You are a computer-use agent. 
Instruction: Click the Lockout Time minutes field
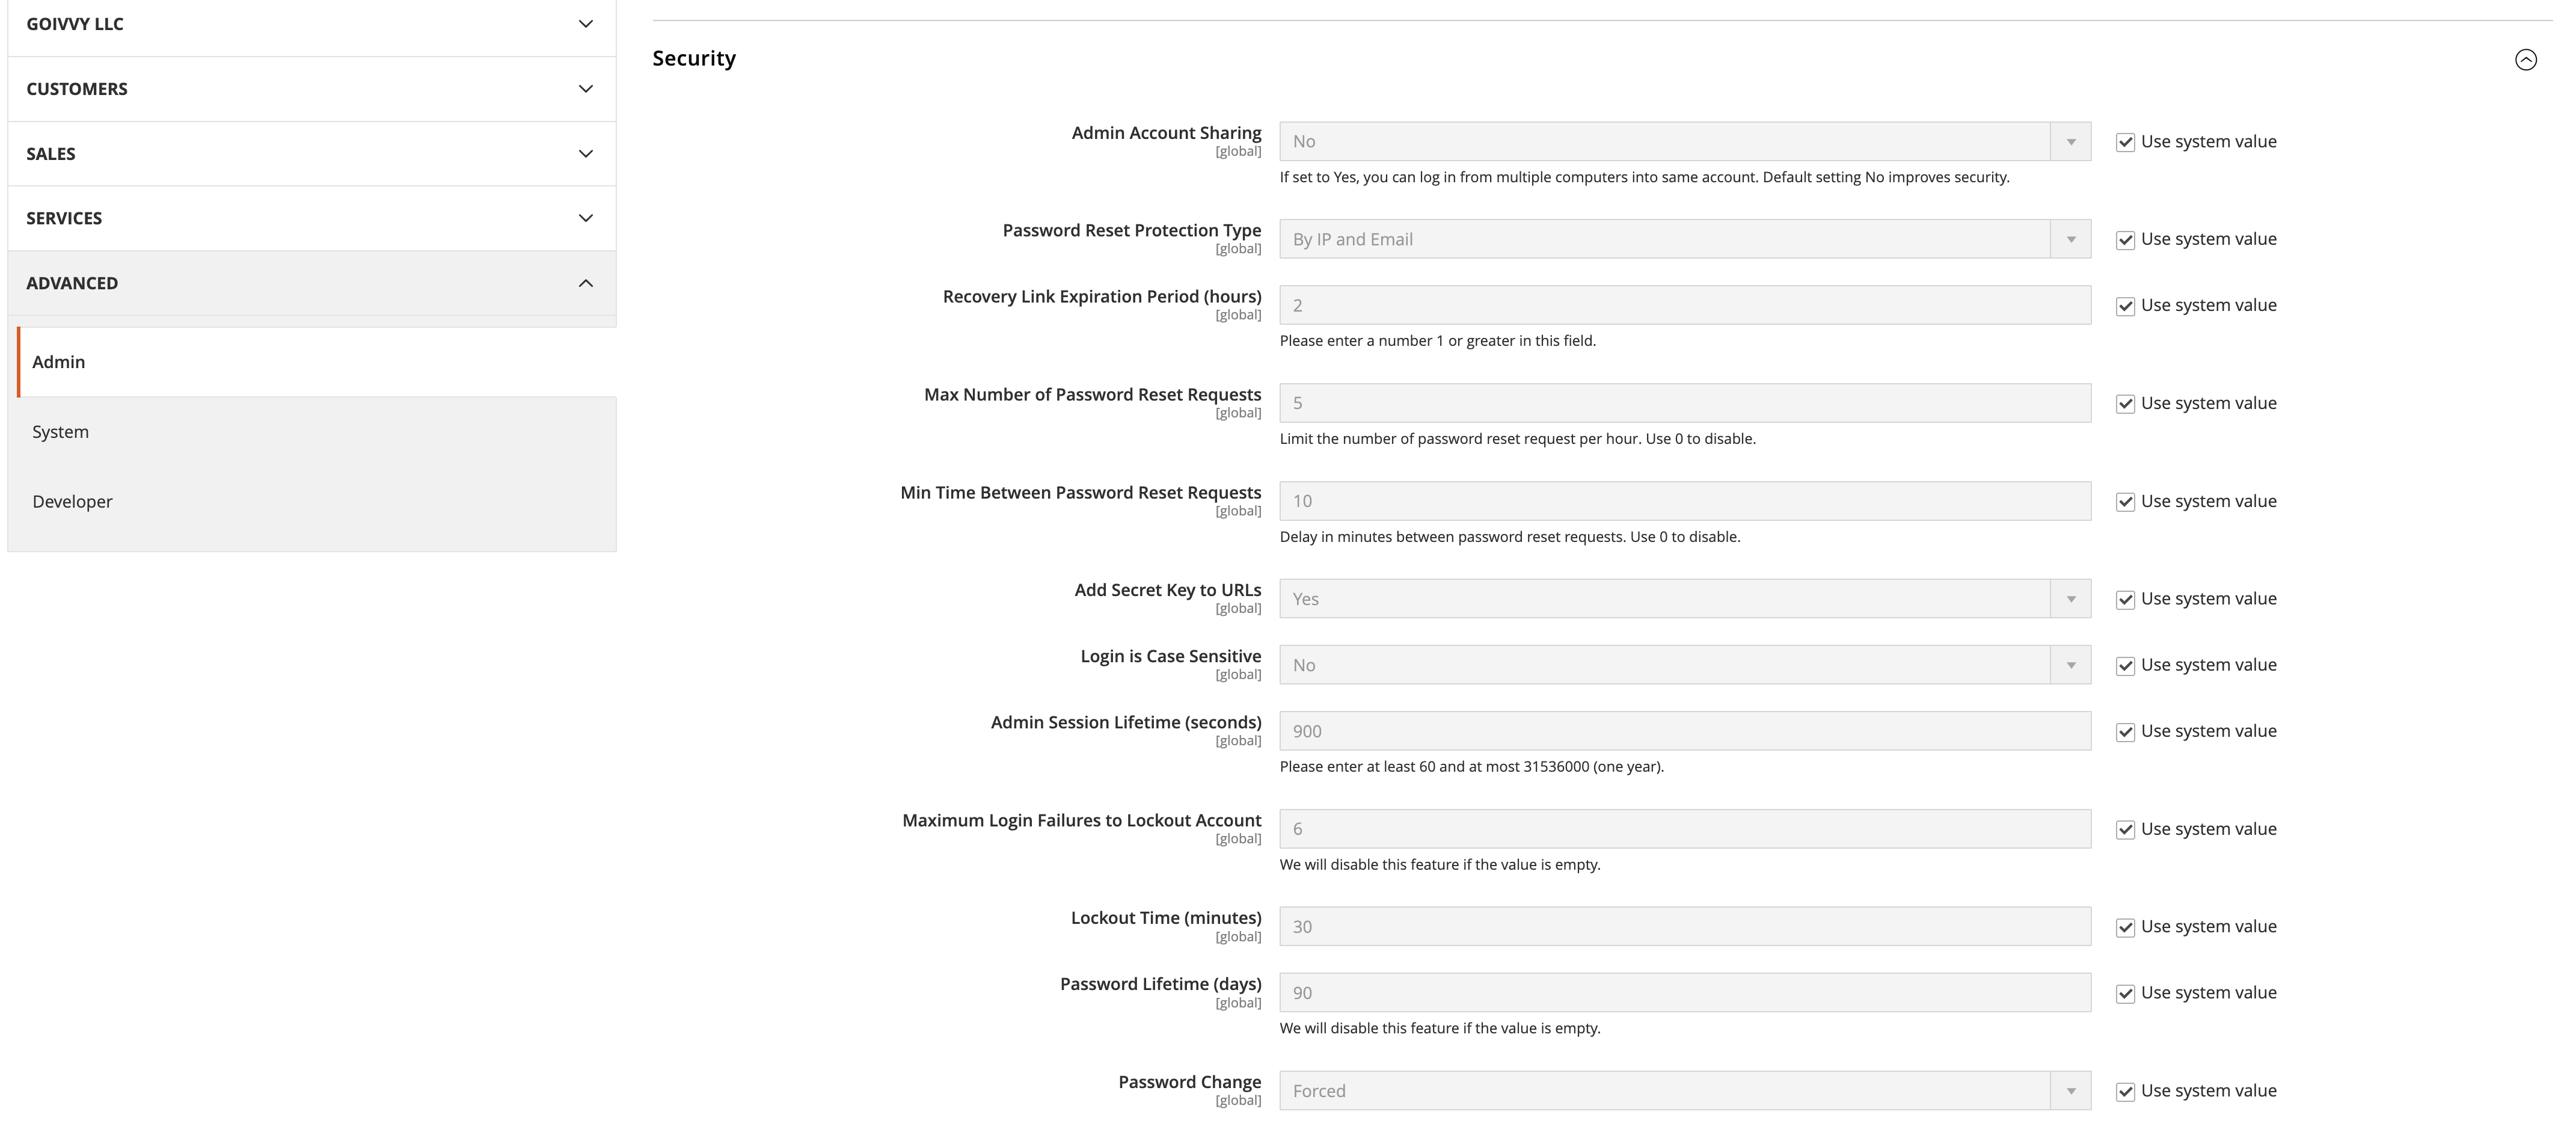pyautogui.click(x=1684, y=927)
